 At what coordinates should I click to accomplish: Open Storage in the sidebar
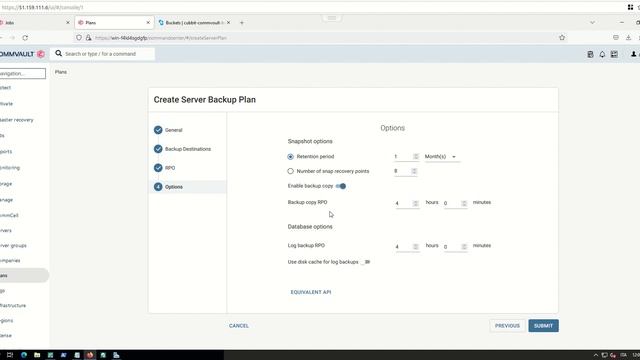click(x=6, y=184)
